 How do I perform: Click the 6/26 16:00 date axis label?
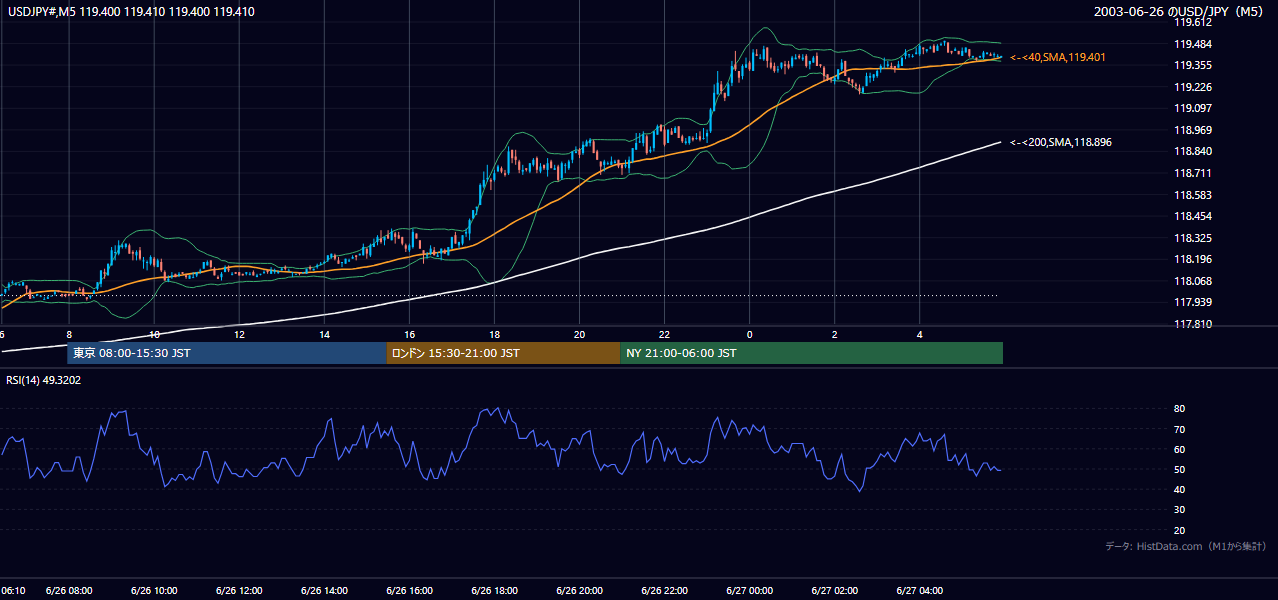click(x=409, y=591)
